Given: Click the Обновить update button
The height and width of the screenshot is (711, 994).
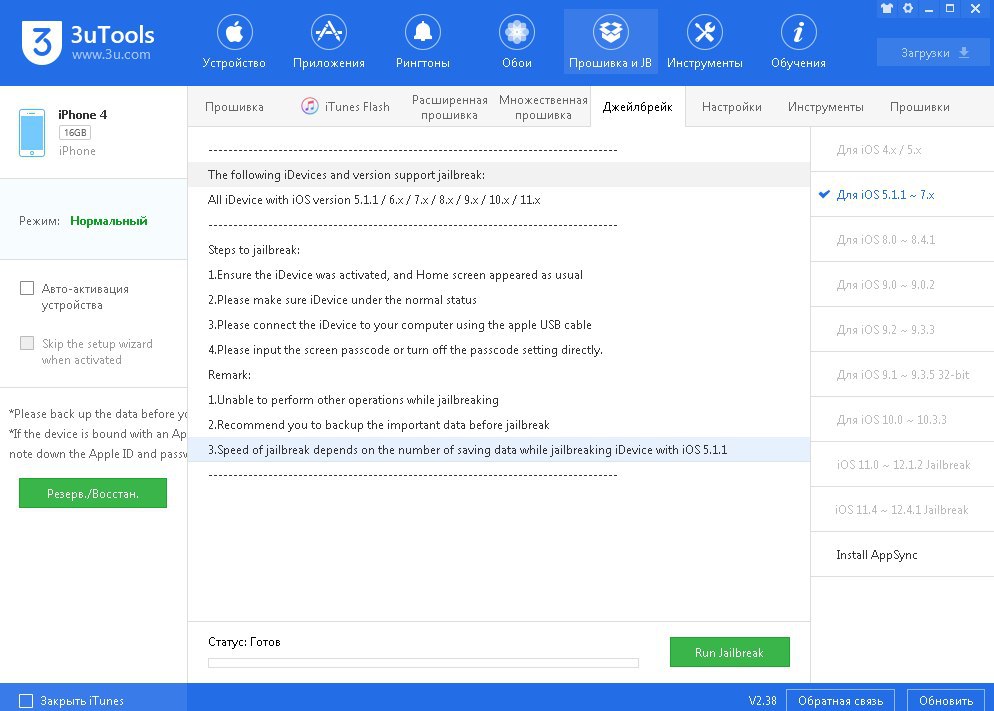Looking at the screenshot, I should coord(946,701).
